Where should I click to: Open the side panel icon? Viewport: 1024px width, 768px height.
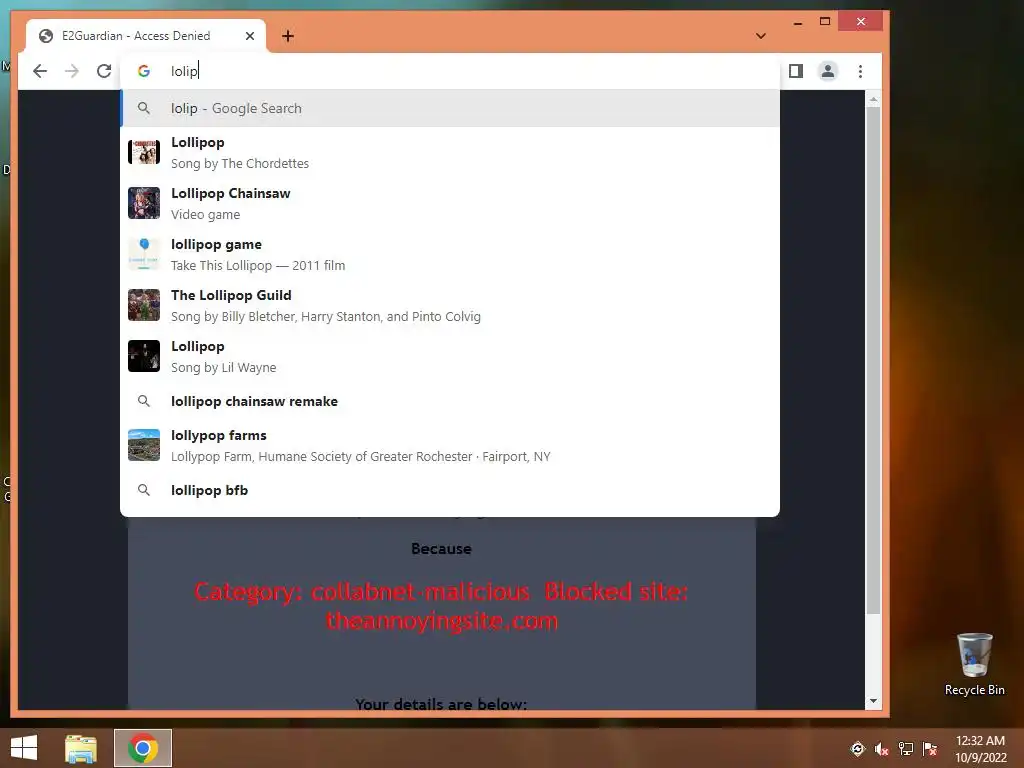(795, 71)
